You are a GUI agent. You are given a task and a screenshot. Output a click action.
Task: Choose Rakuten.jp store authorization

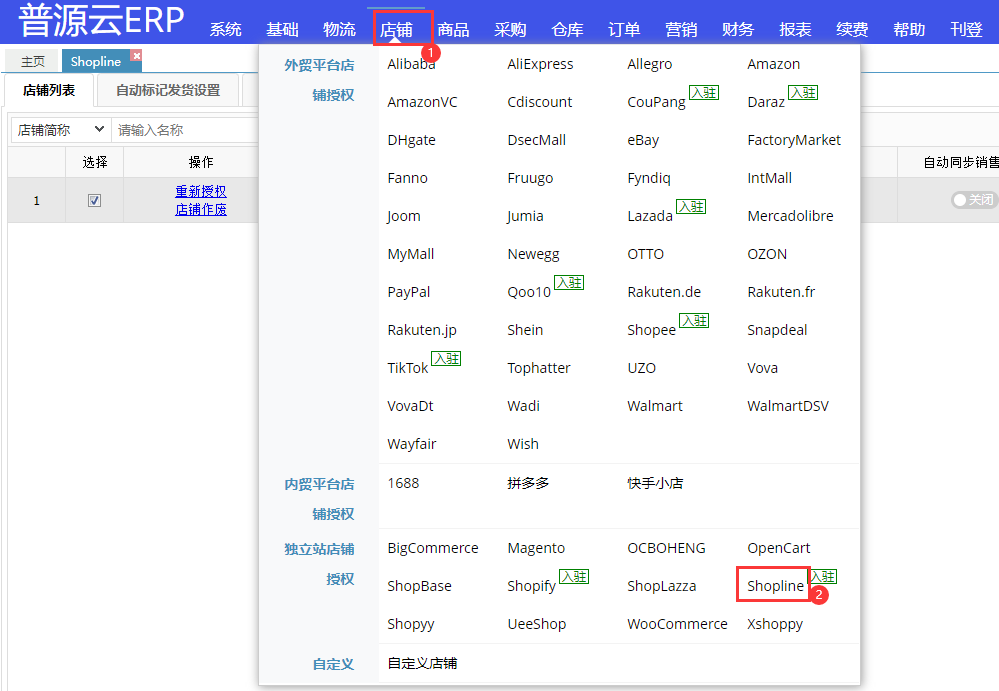pos(422,330)
